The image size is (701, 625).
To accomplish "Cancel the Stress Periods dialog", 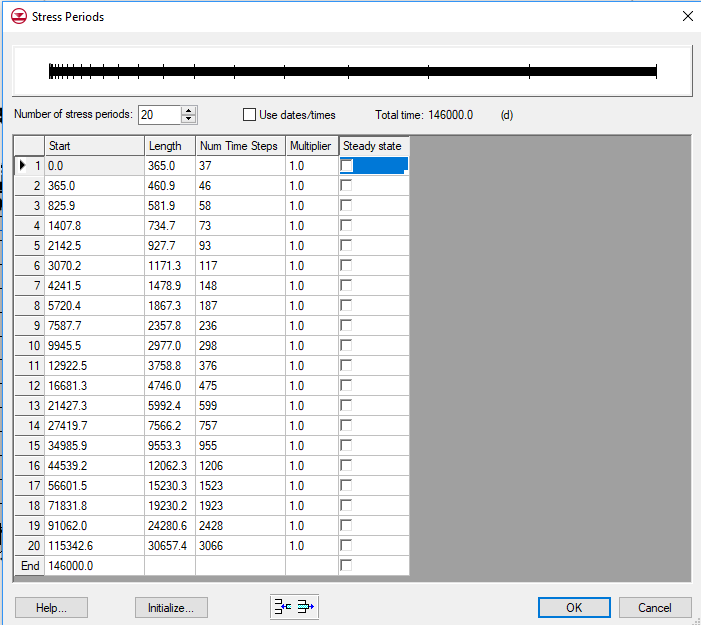I will (655, 608).
